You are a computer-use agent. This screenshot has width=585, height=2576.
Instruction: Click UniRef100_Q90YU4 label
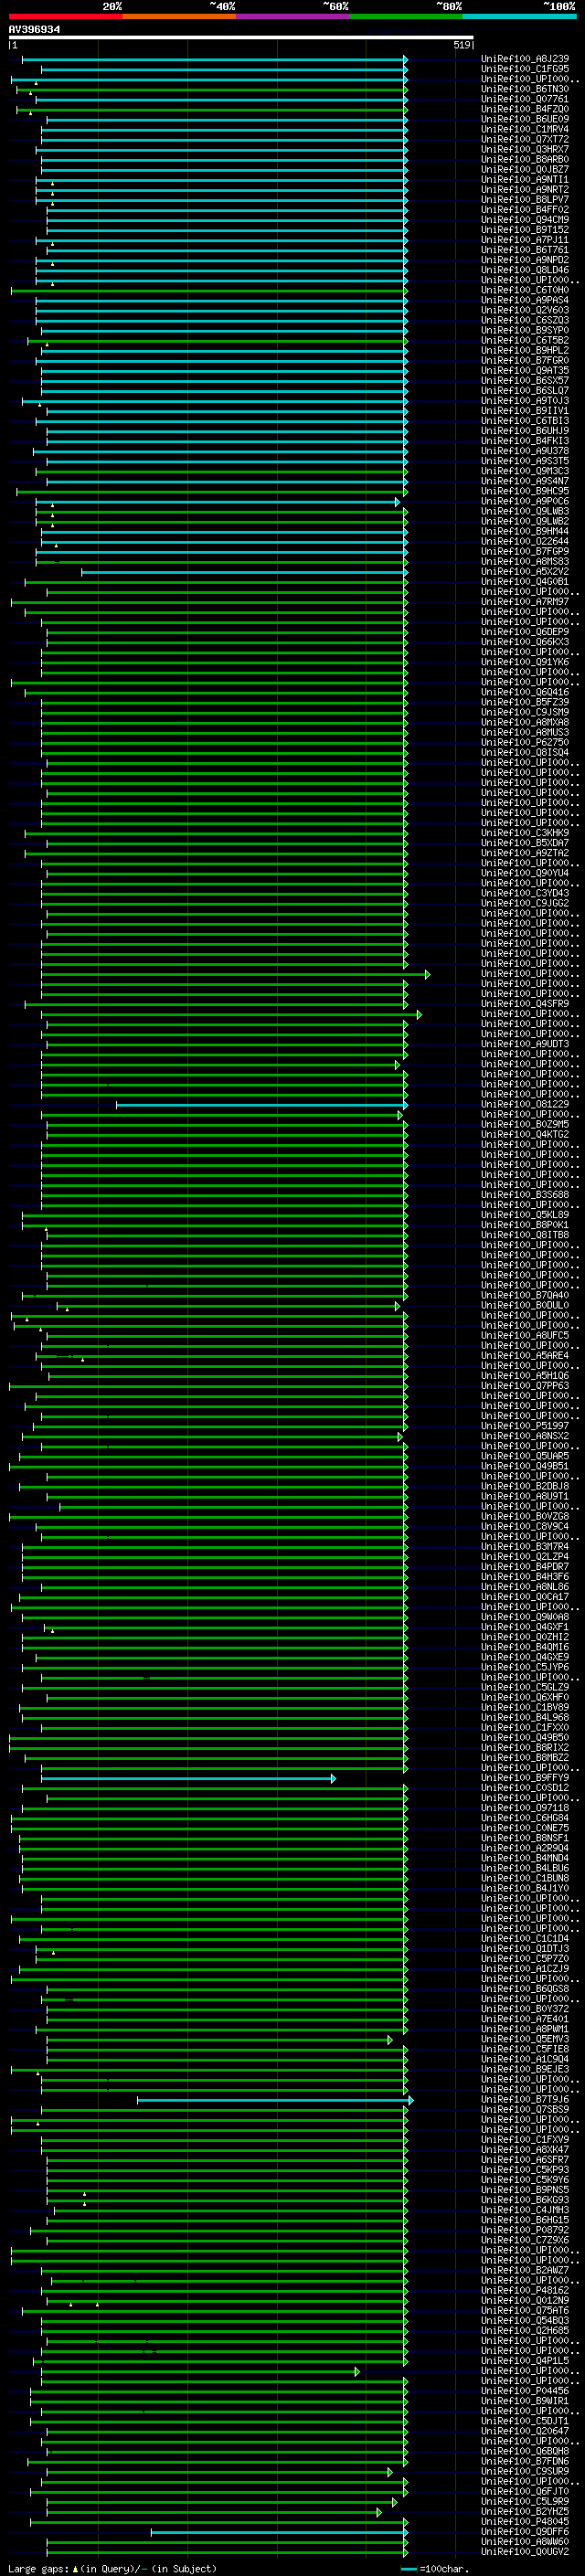point(525,873)
